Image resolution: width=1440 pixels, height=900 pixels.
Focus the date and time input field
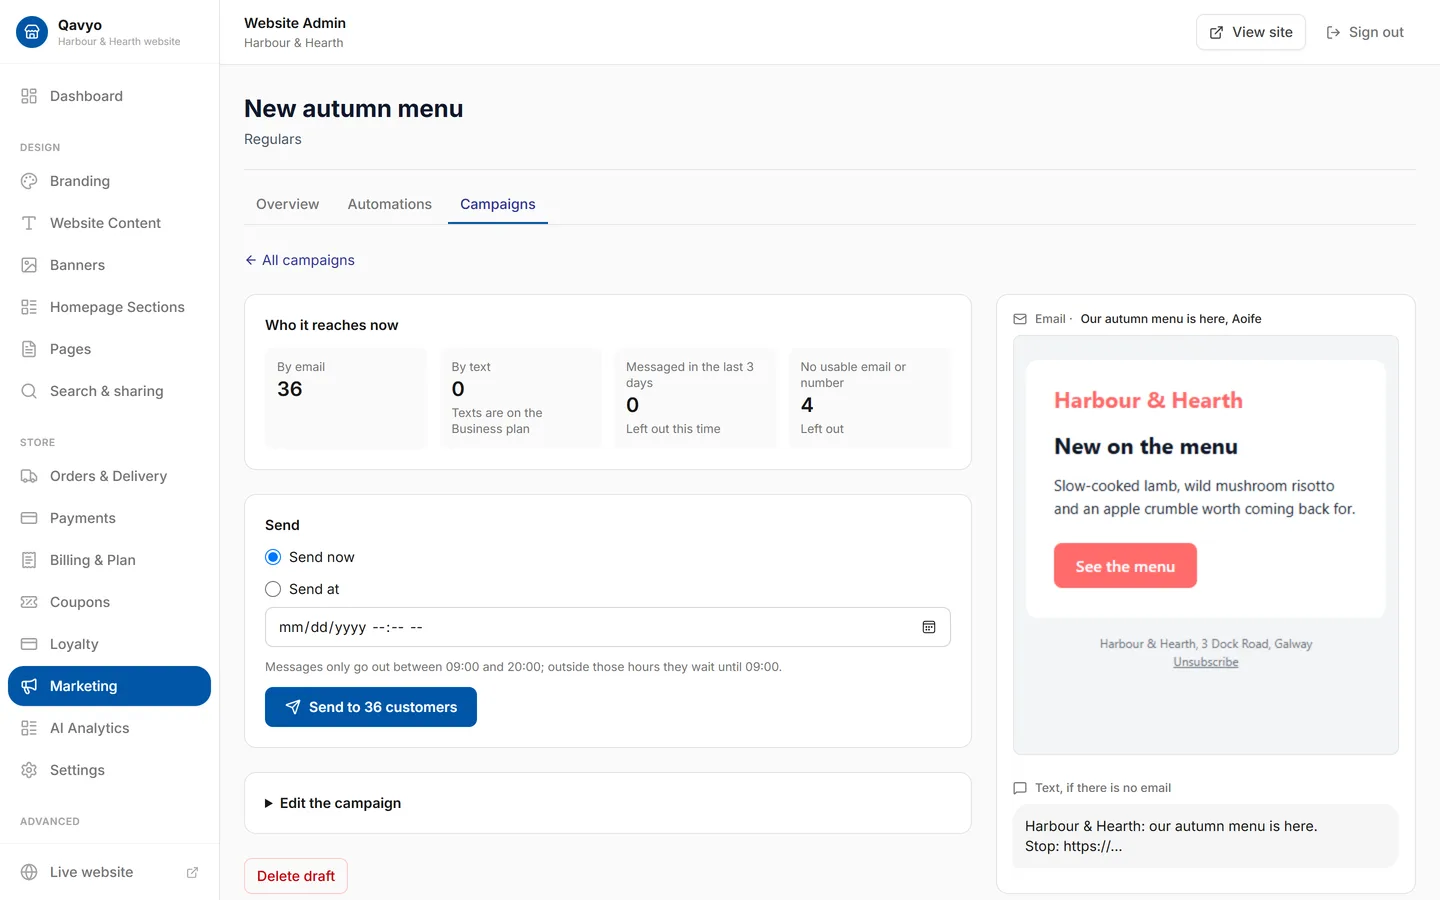coord(608,627)
